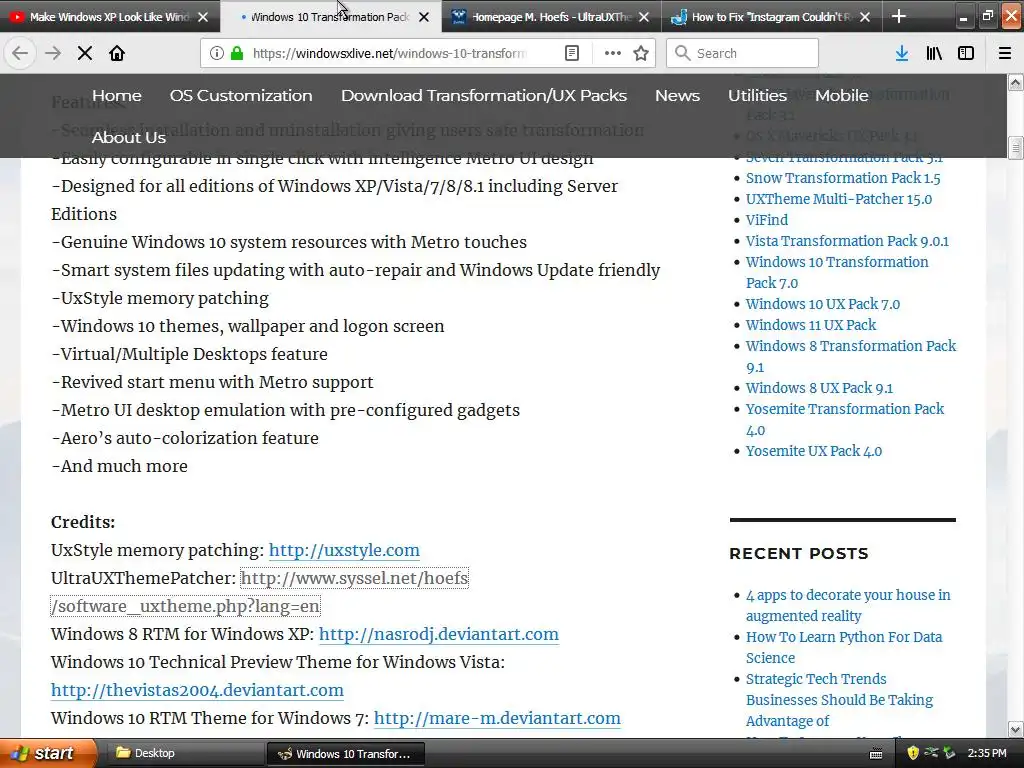This screenshot has height=768, width=1024.
Task: Open Windows 11 UX Pack link
Action: (x=811, y=325)
